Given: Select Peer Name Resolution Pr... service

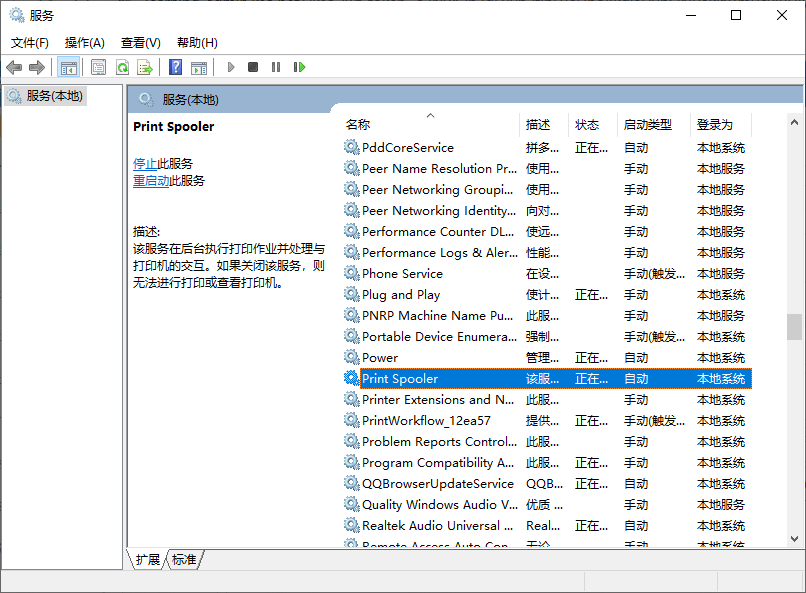Looking at the screenshot, I should point(439,169).
